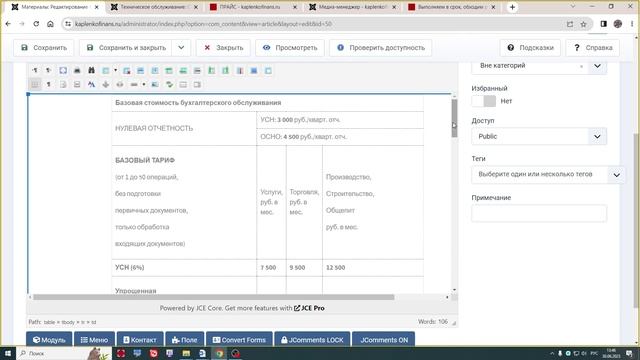This screenshot has width=640, height=360.
Task: Click 'Проверить доступность' button
Action: [x=380, y=48]
